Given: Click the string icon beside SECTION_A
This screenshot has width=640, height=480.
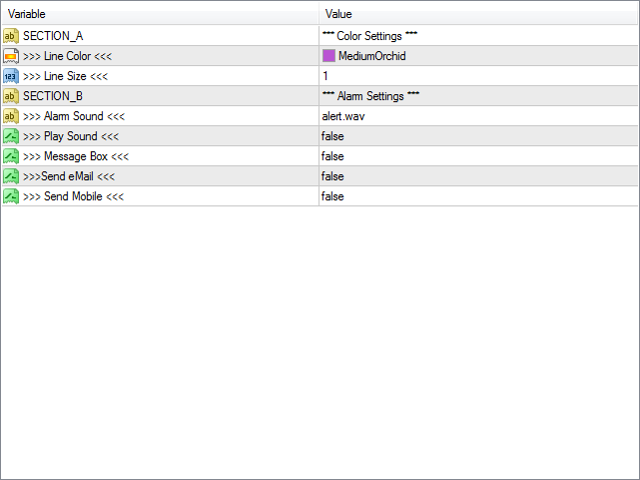Looking at the screenshot, I should (11, 36).
